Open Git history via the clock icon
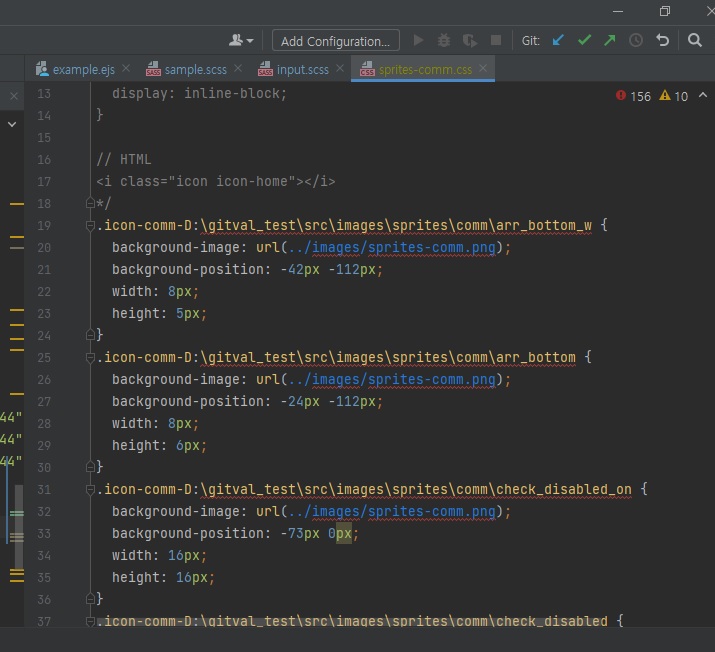This screenshot has width=715, height=652. [636, 41]
